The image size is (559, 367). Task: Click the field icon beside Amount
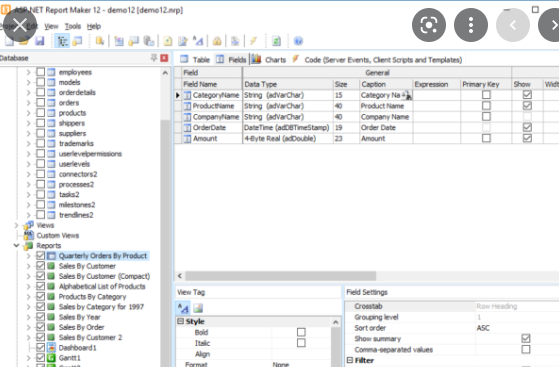coord(187,138)
